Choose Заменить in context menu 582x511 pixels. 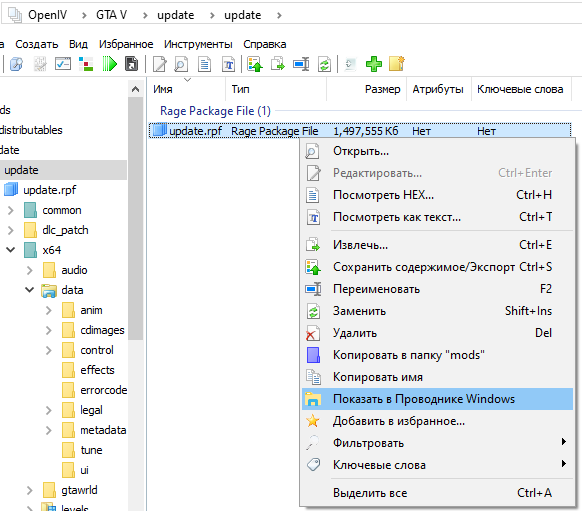click(438, 311)
